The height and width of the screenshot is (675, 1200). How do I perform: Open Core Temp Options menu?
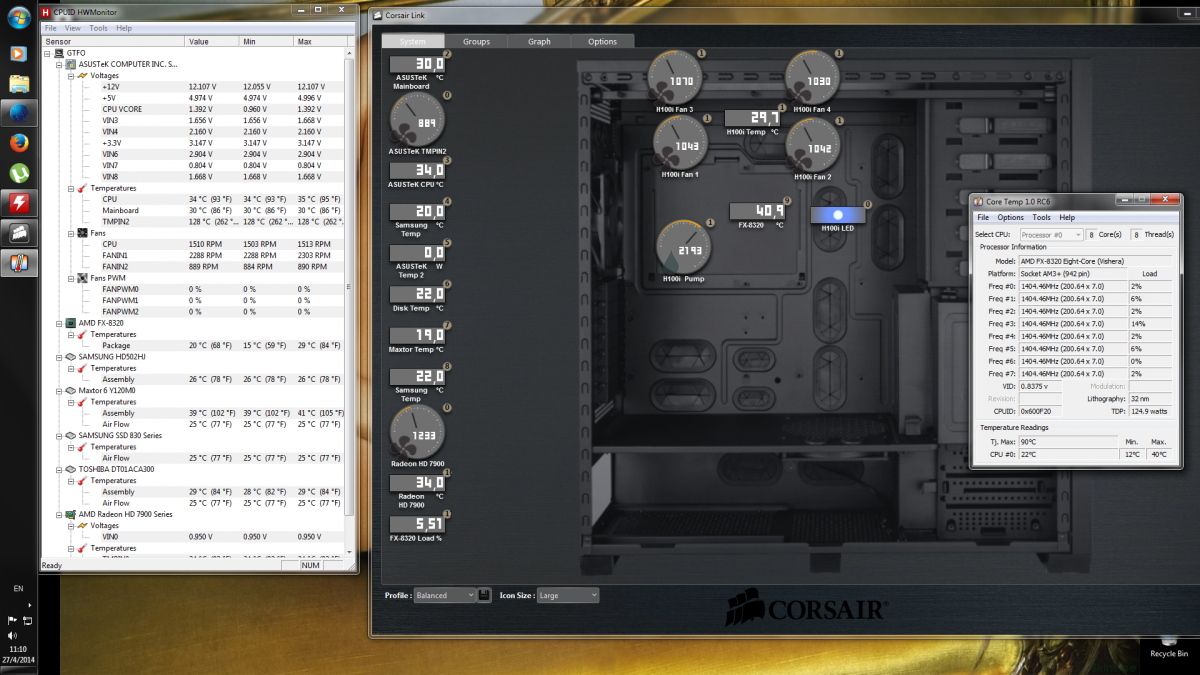(1010, 217)
